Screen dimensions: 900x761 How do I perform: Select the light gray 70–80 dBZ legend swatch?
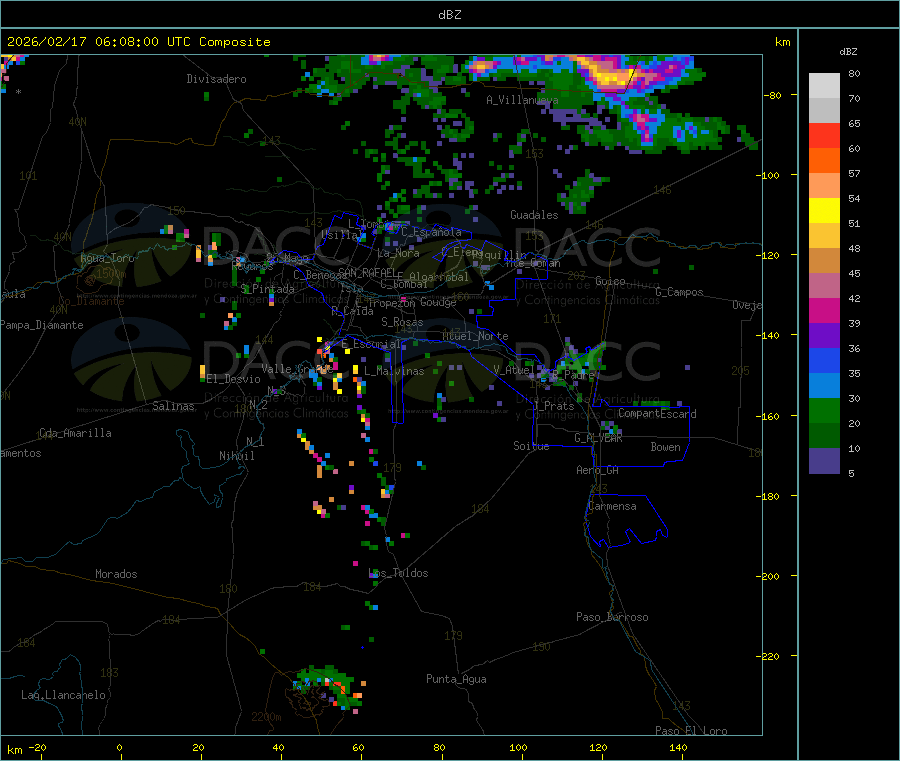[824, 86]
